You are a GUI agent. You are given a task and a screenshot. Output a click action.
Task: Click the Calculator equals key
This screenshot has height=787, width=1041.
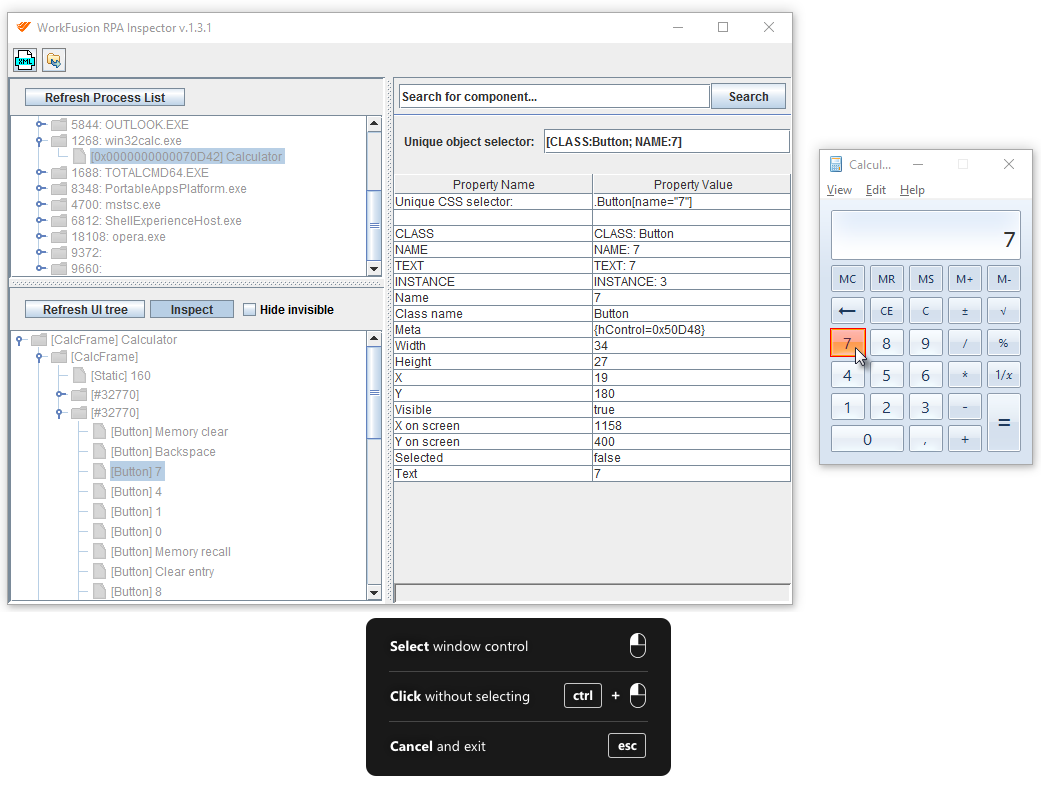point(1004,422)
